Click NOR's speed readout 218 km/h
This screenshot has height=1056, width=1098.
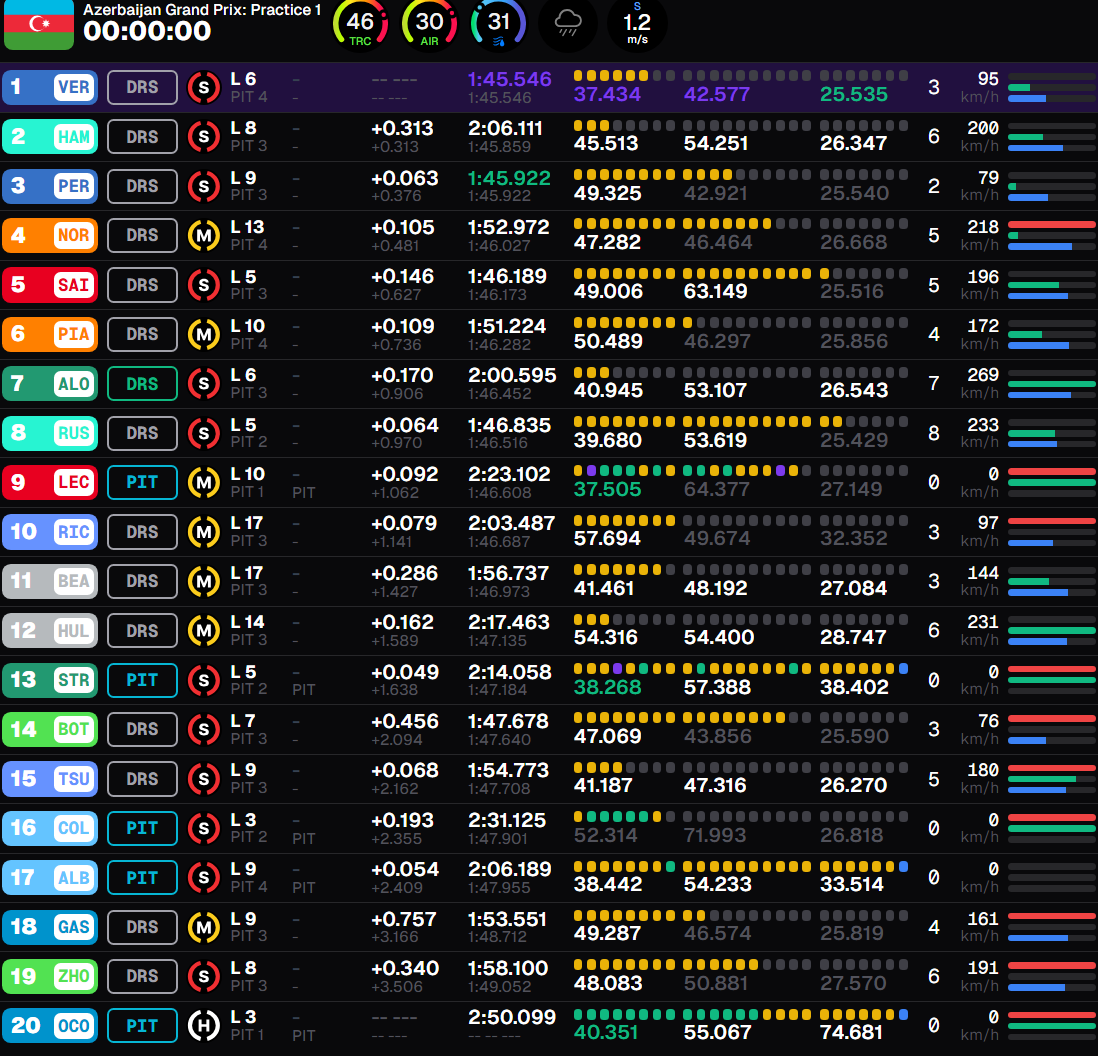981,236
